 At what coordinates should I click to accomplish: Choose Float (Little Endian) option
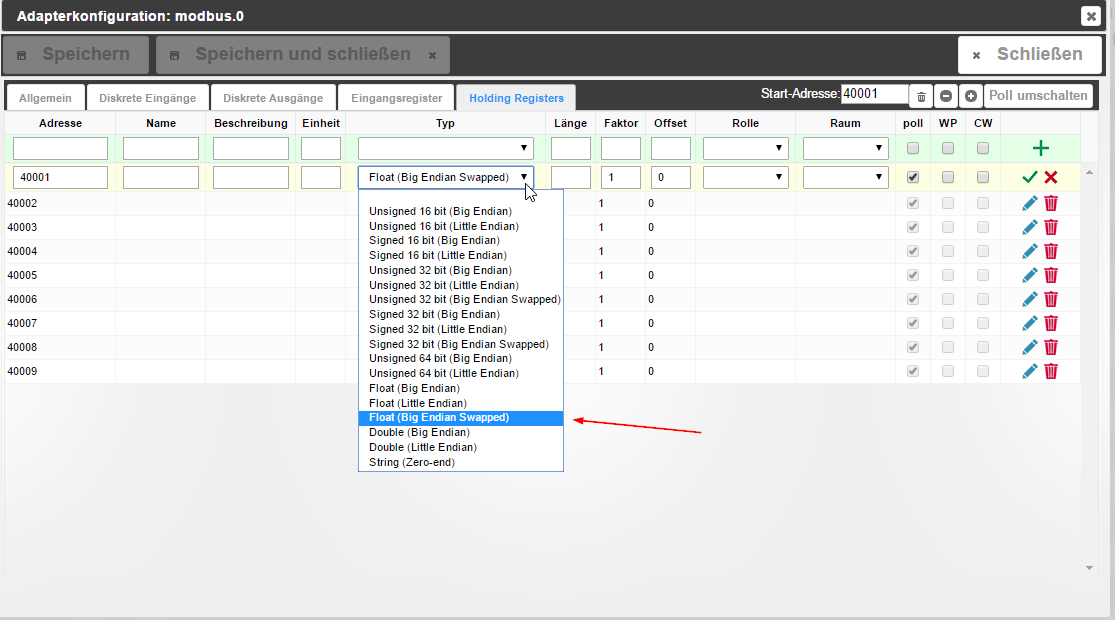click(x=461, y=403)
